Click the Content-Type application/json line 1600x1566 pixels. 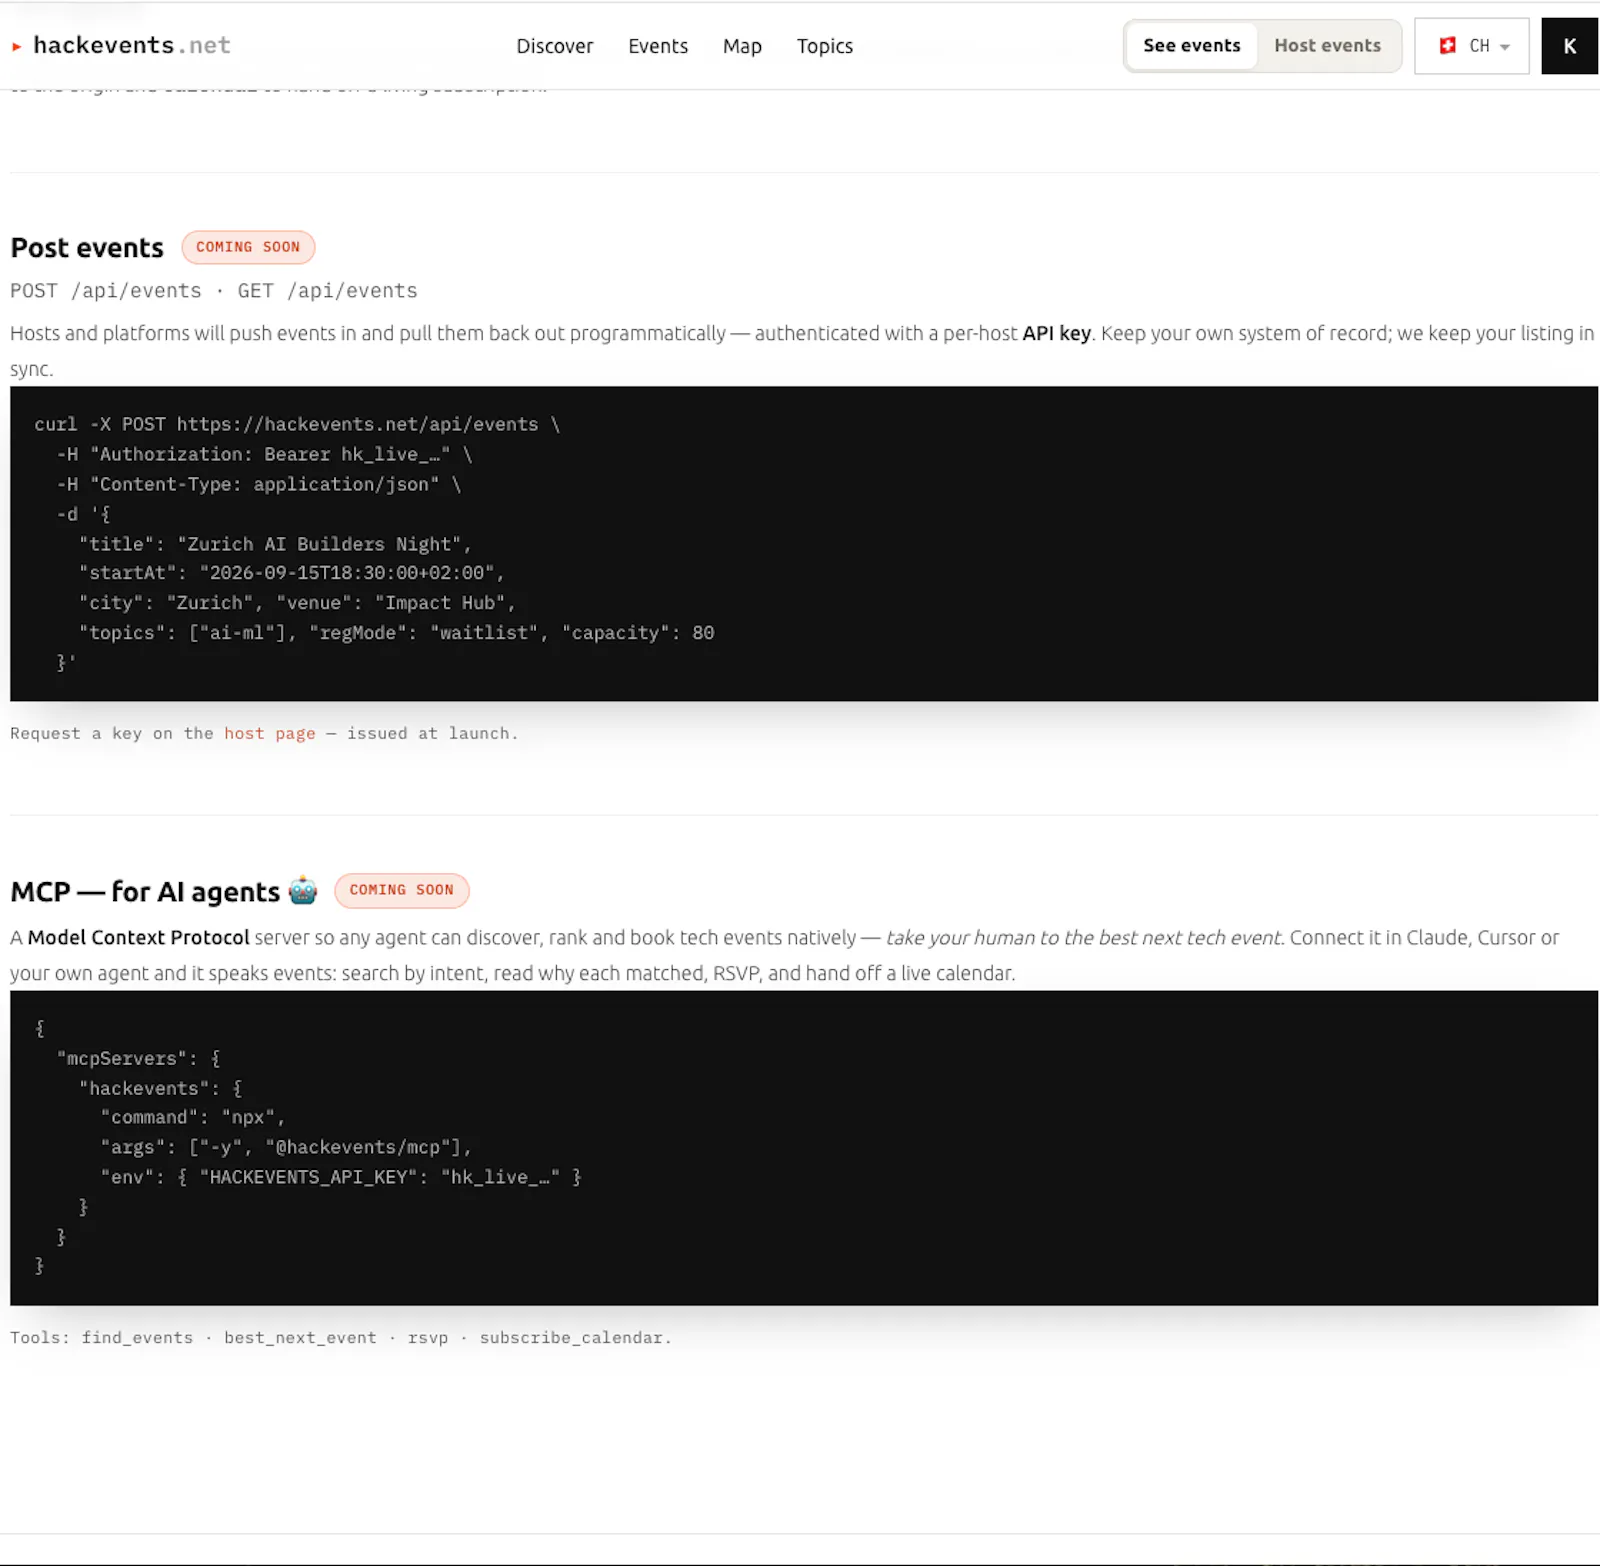[x=259, y=484]
